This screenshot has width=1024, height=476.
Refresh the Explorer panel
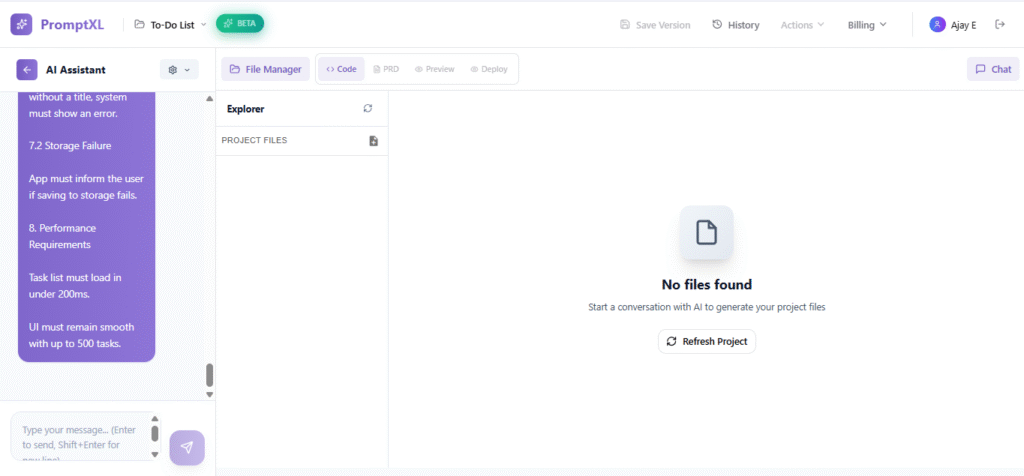point(368,109)
